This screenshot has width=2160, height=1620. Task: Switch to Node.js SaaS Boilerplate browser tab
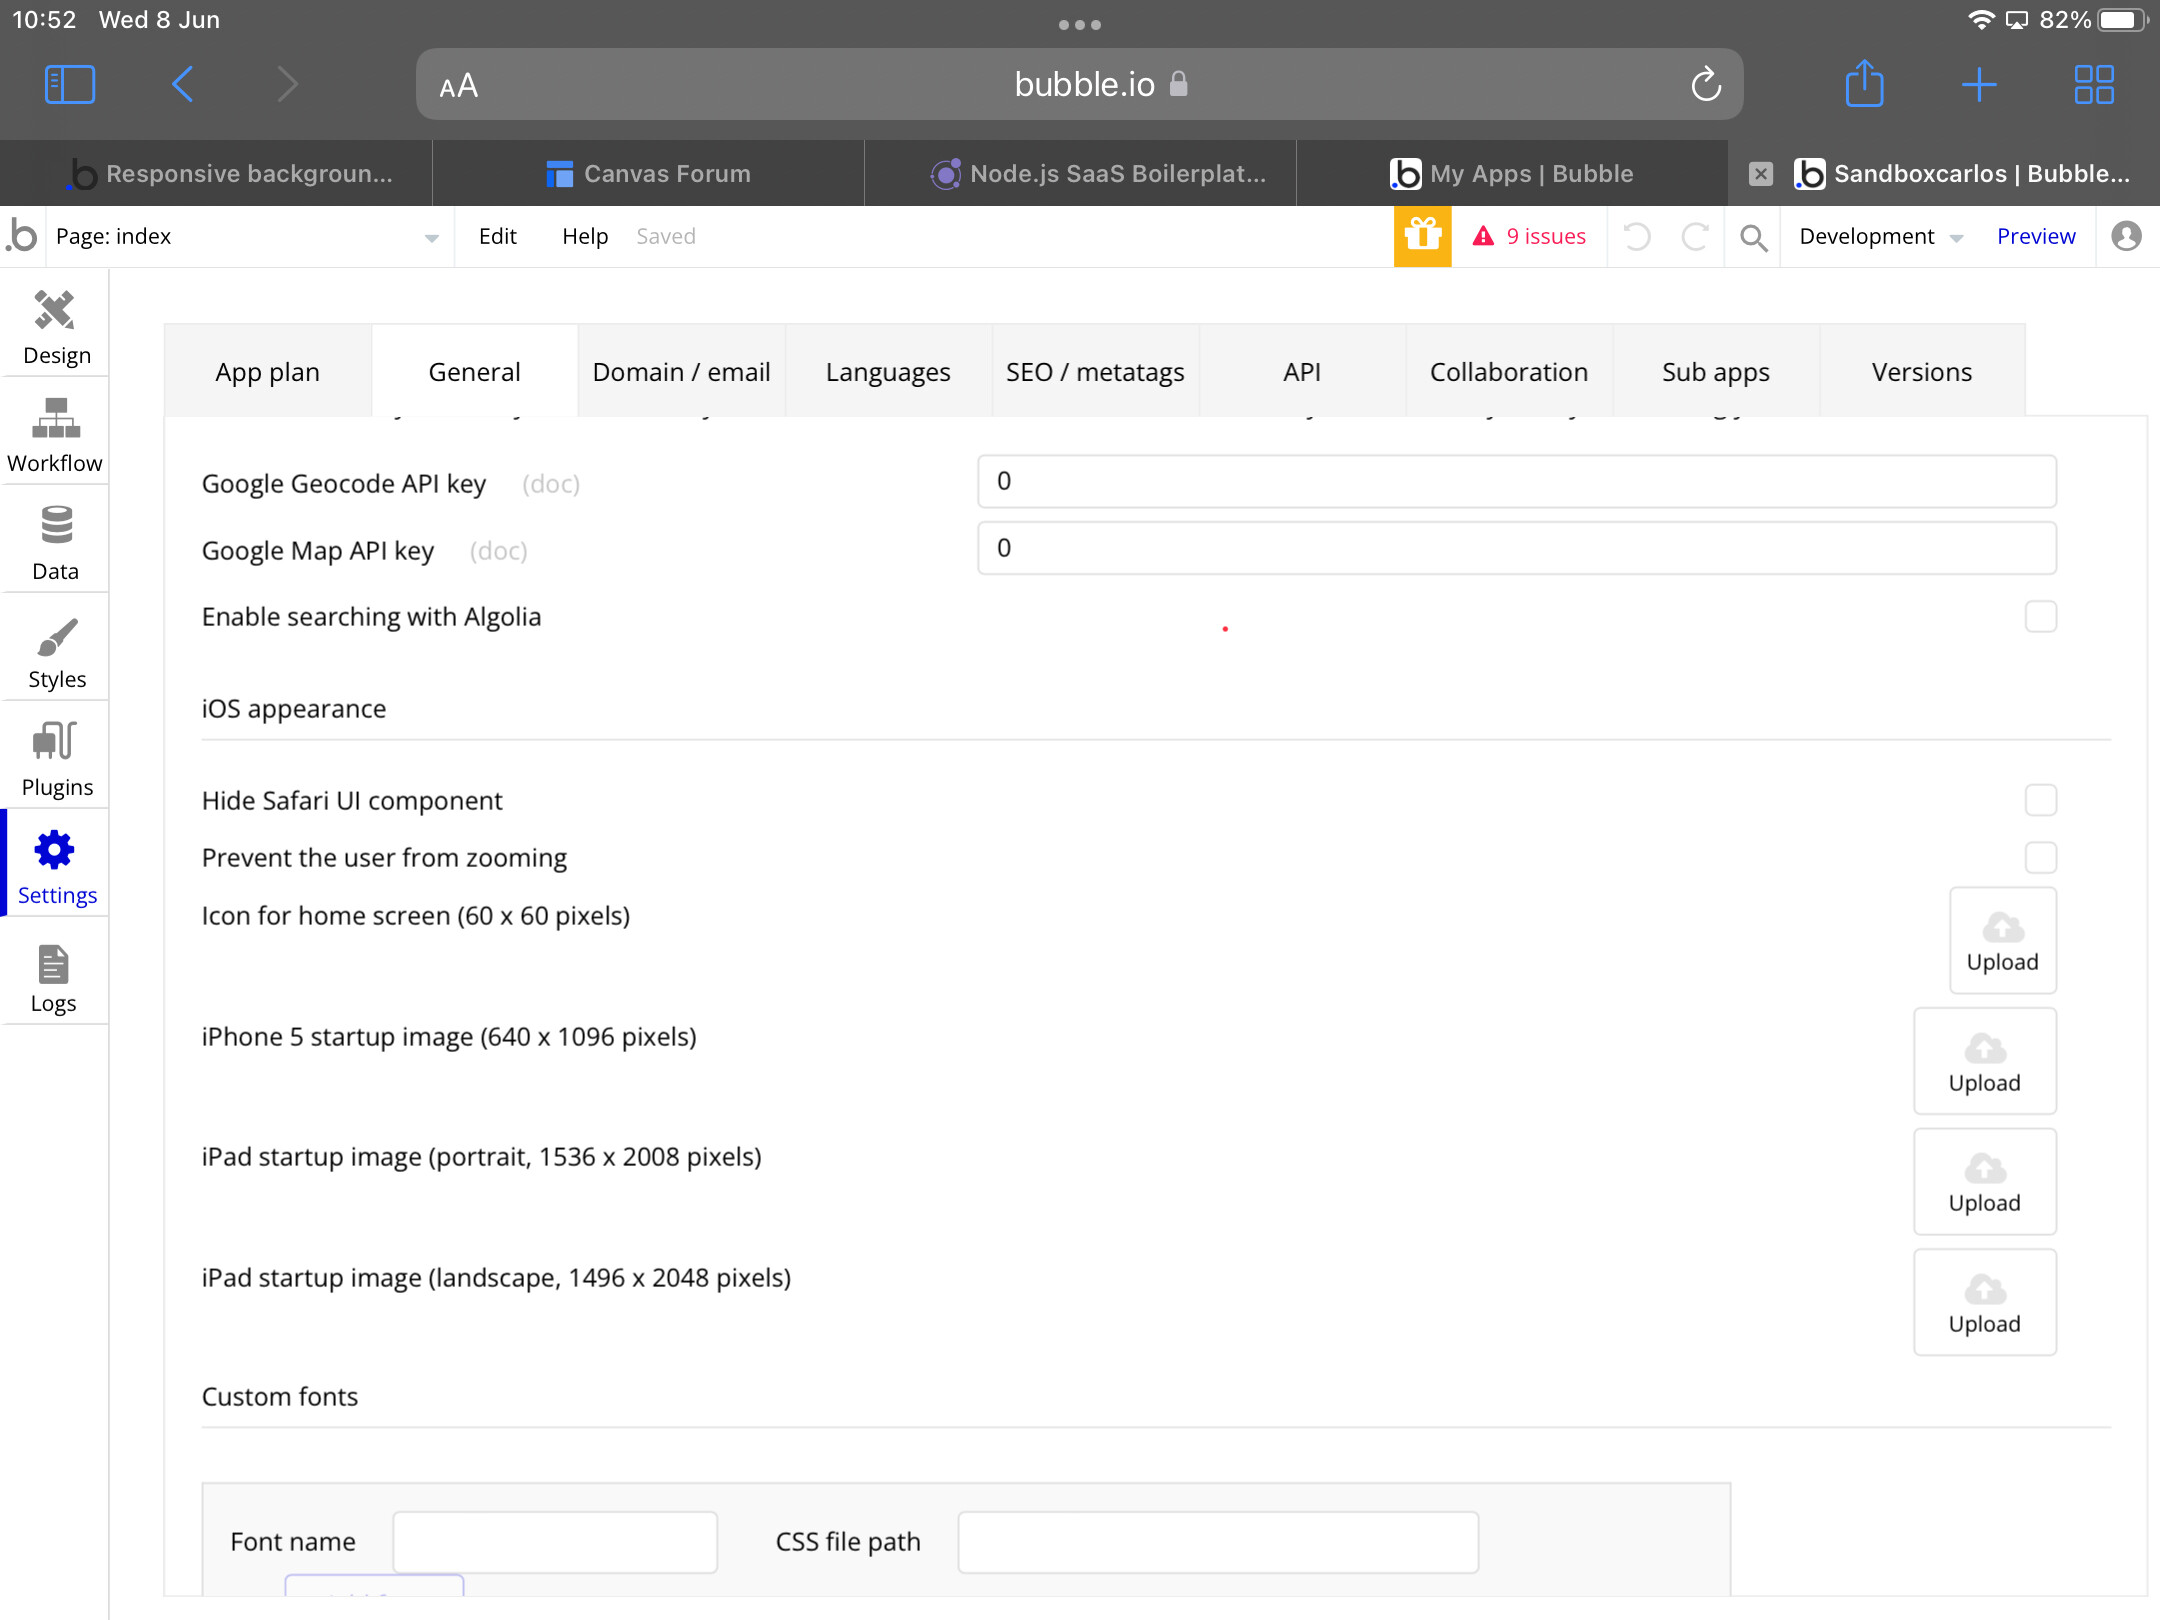1080,174
